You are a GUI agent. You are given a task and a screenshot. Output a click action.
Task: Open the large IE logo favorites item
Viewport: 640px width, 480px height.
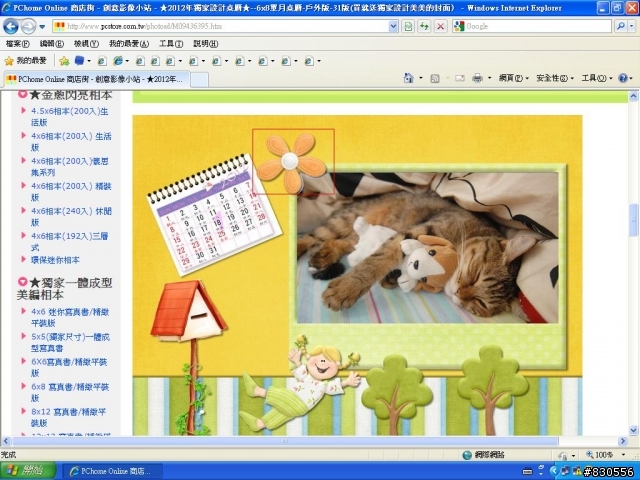[x=118, y=61]
